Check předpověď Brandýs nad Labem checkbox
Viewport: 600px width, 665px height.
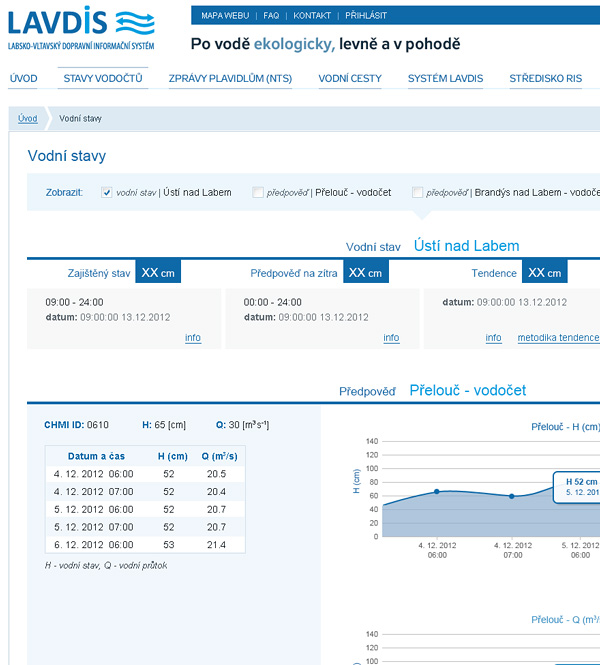coord(417,193)
